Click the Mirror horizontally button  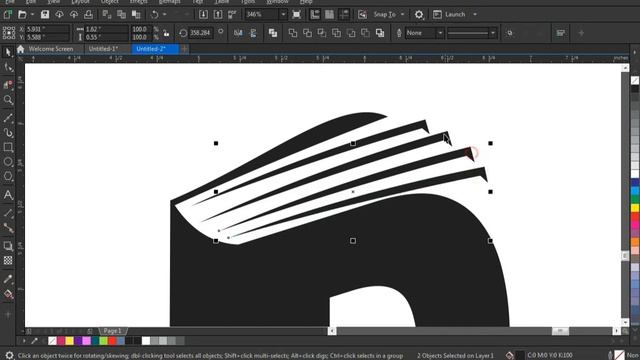[x=238, y=33]
